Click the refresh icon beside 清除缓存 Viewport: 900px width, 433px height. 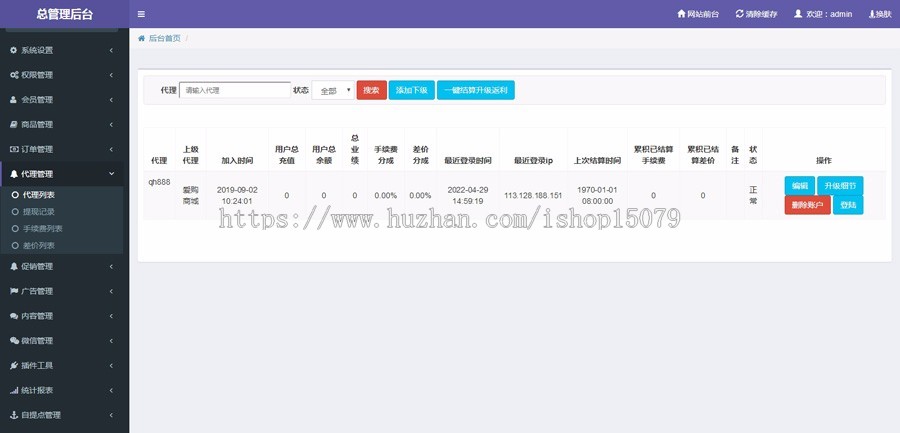pyautogui.click(x=740, y=14)
